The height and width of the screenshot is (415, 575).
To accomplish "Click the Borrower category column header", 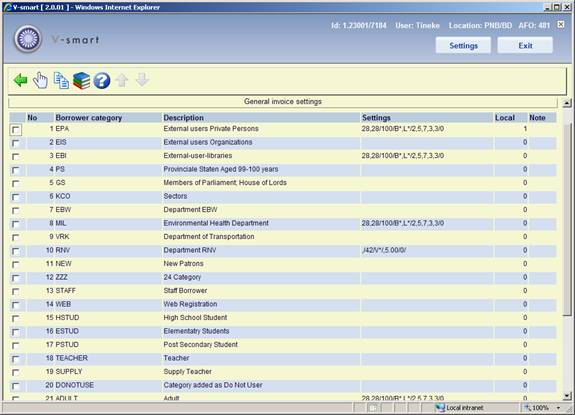I will (x=89, y=118).
